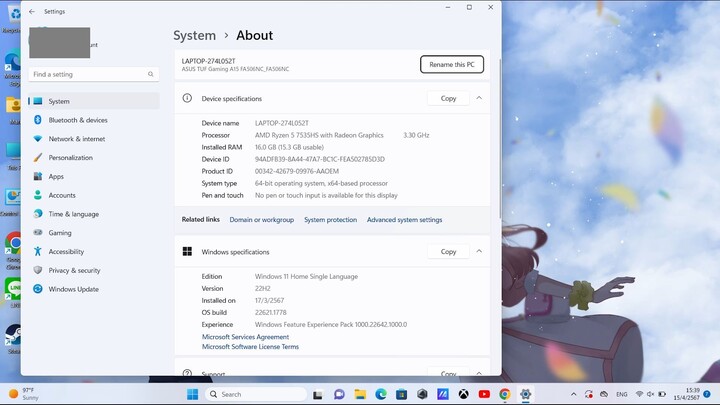This screenshot has width=720, height=405.
Task: Click the settings page vertical scrollbar
Action: tap(500, 138)
